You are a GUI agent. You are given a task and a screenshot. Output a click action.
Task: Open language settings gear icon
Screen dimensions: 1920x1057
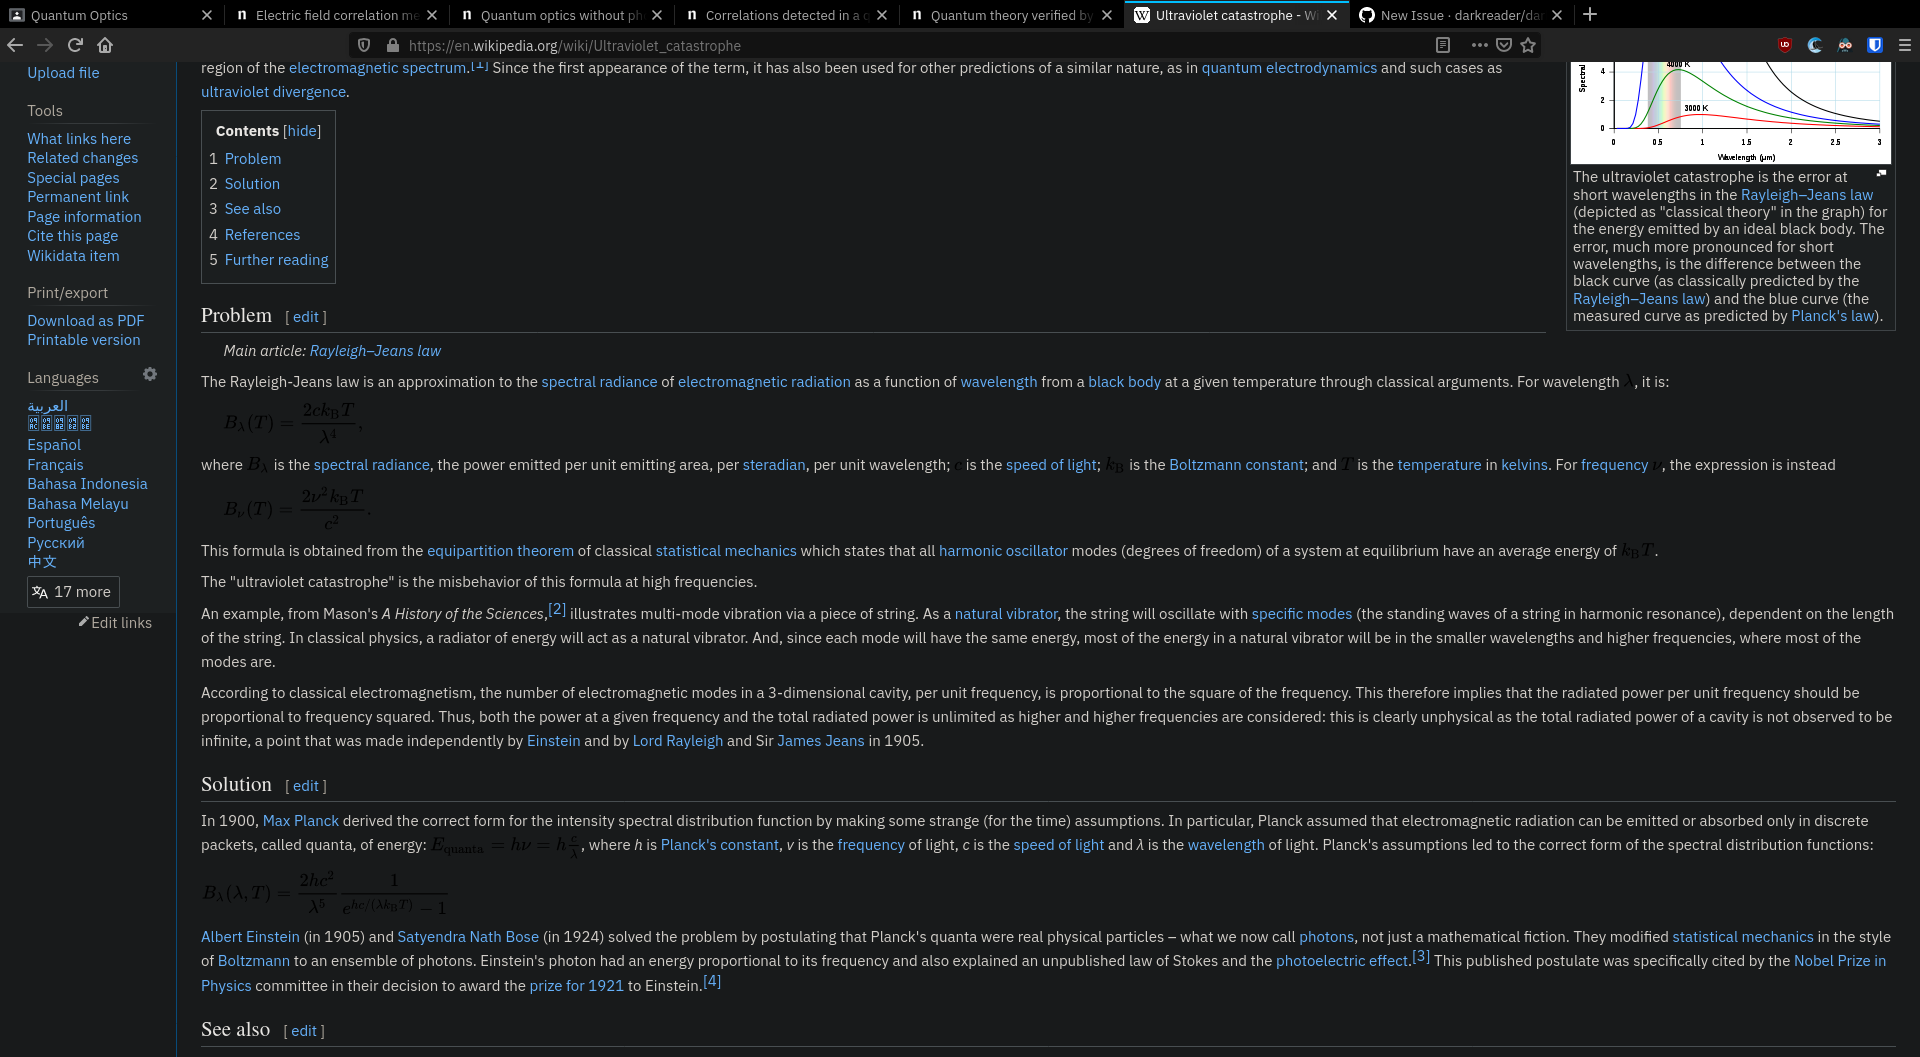150,374
